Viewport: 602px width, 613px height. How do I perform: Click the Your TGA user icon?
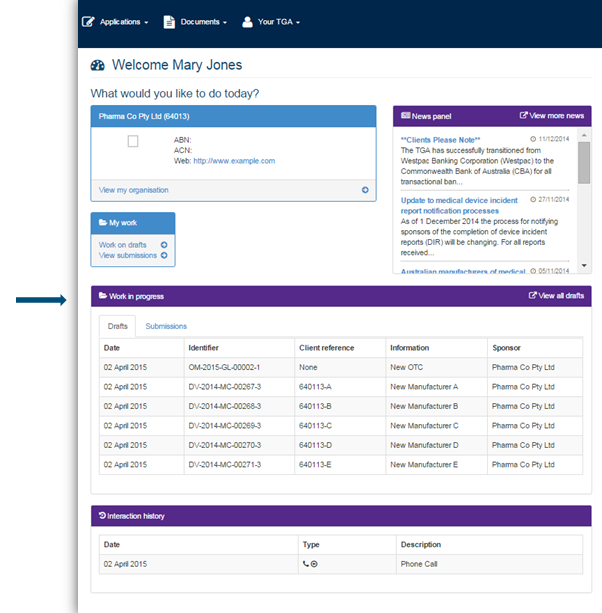click(247, 21)
